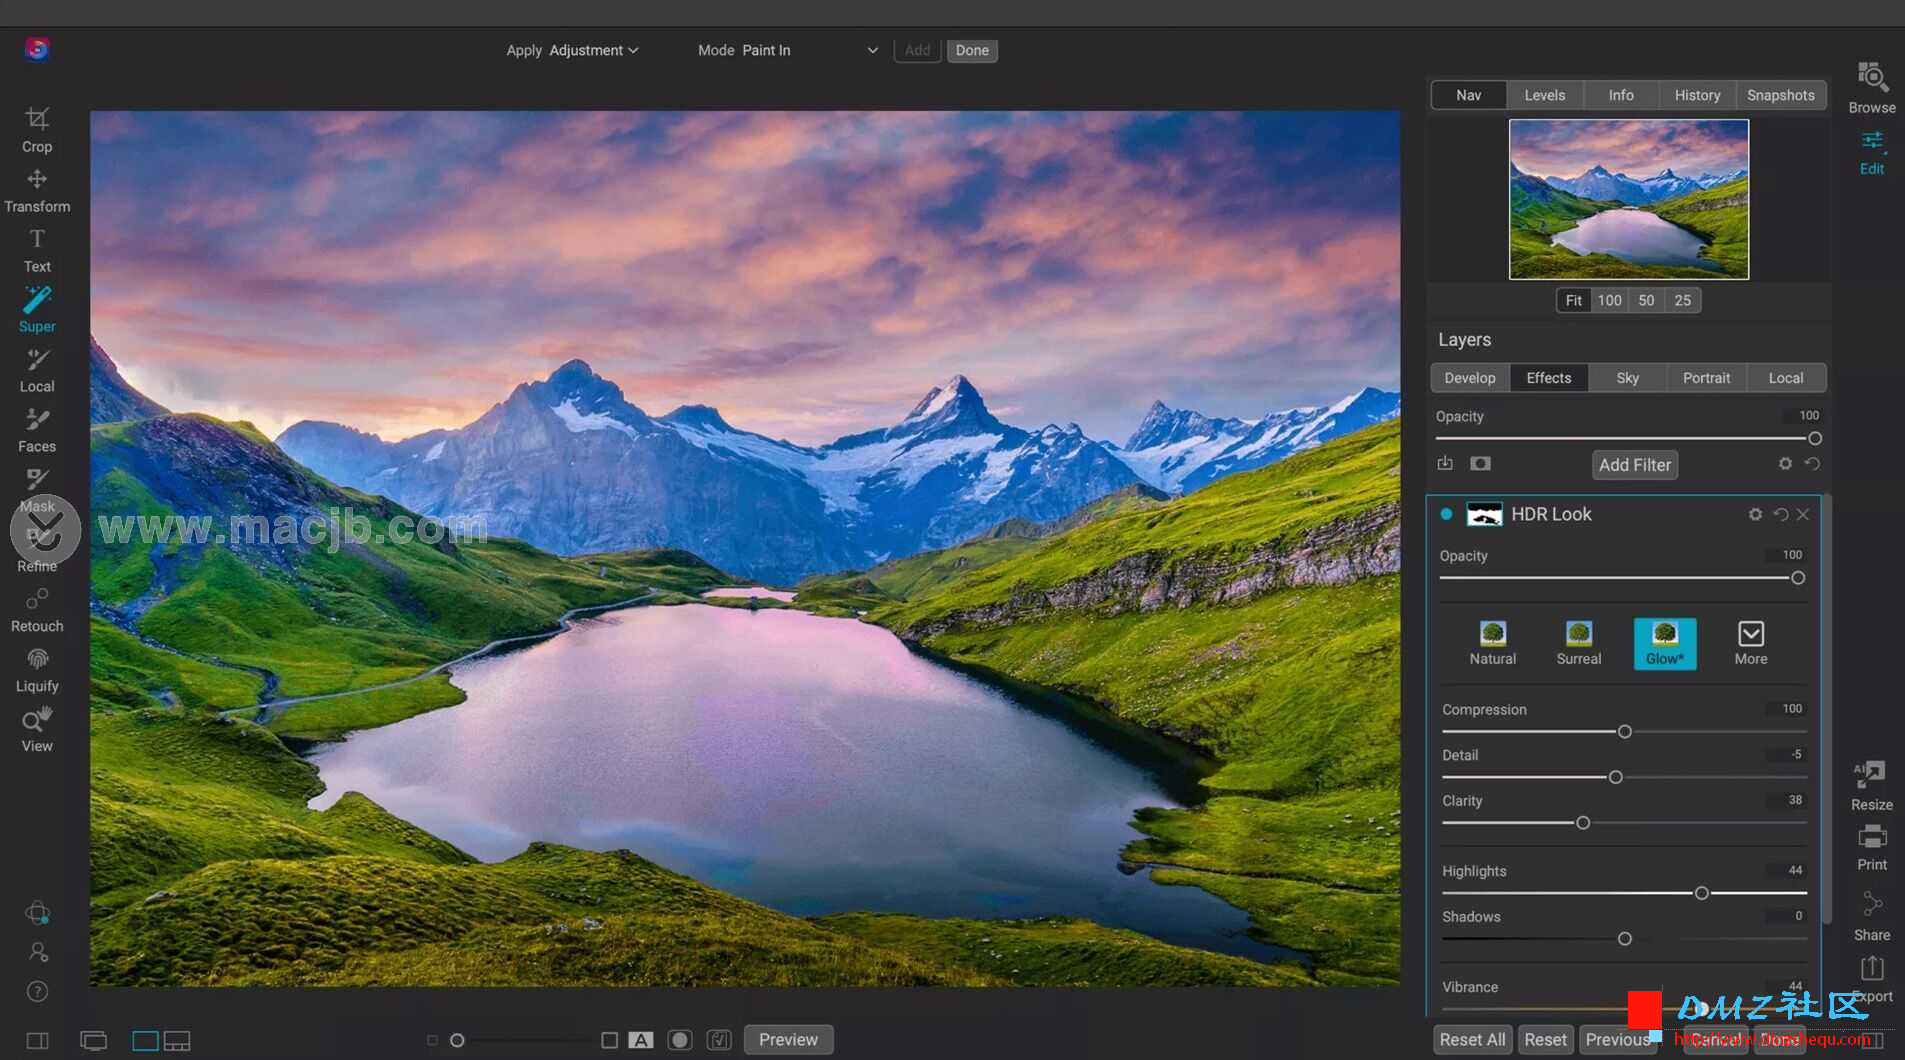Click the Reset All button
This screenshot has width=1905, height=1060.
[x=1472, y=1040]
